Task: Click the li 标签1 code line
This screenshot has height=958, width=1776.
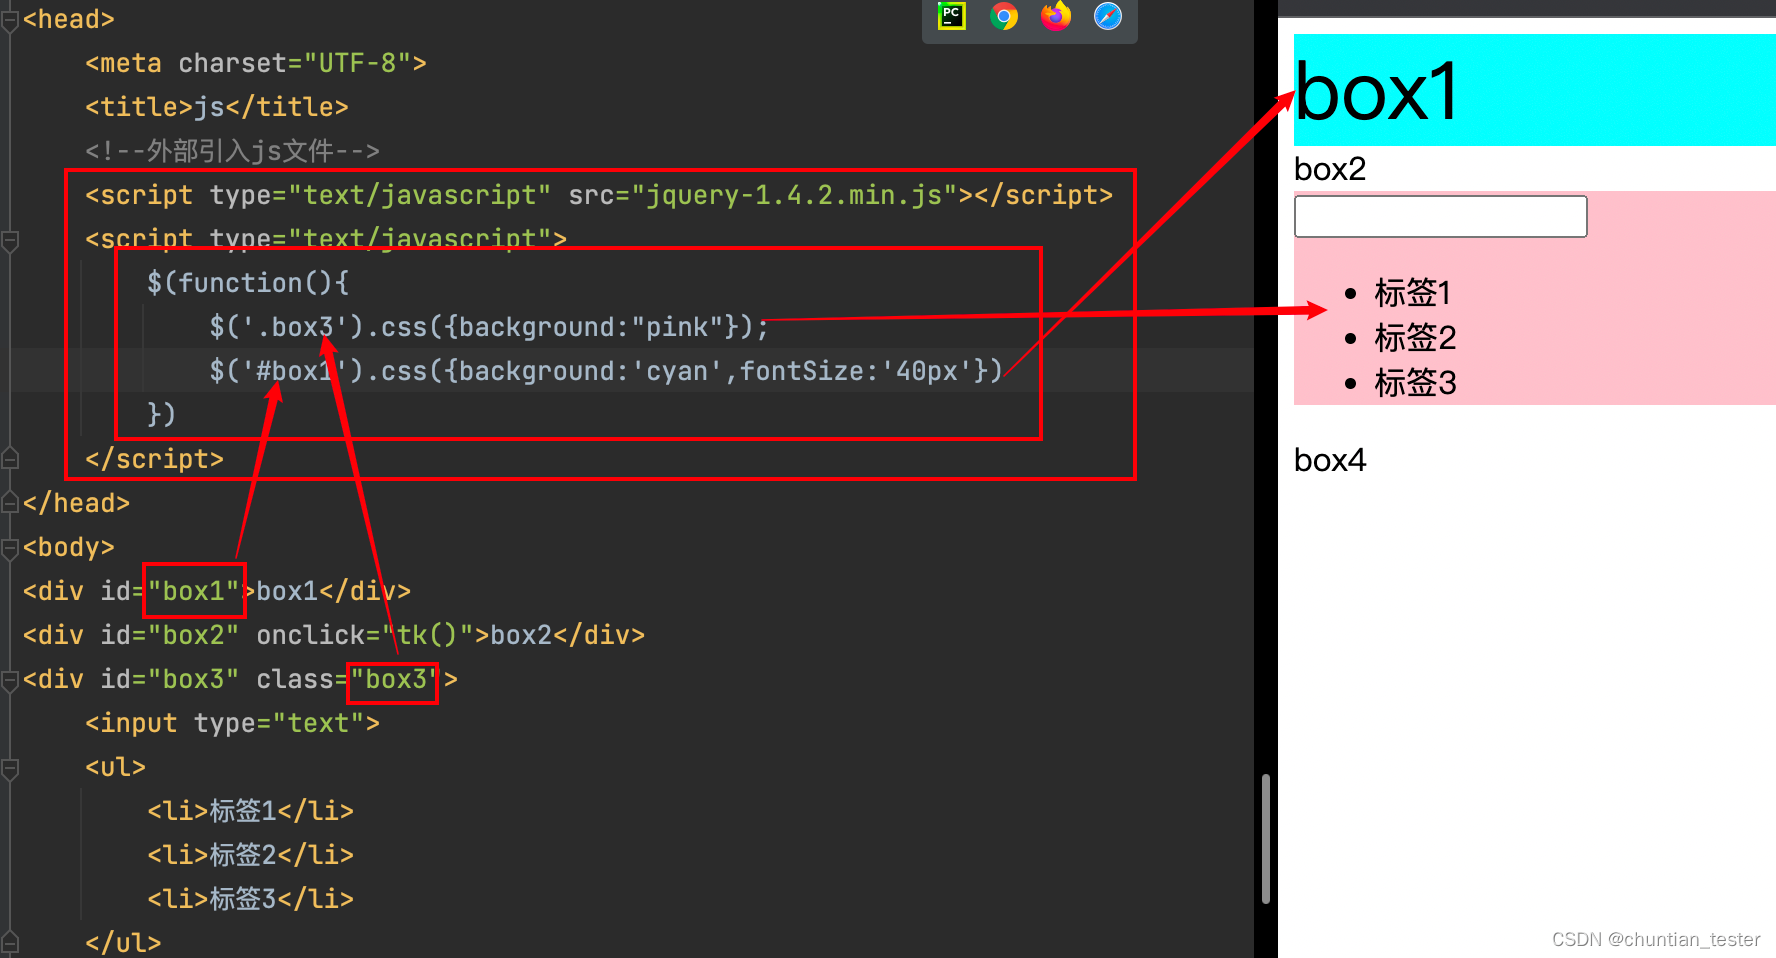Action: pyautogui.click(x=251, y=811)
